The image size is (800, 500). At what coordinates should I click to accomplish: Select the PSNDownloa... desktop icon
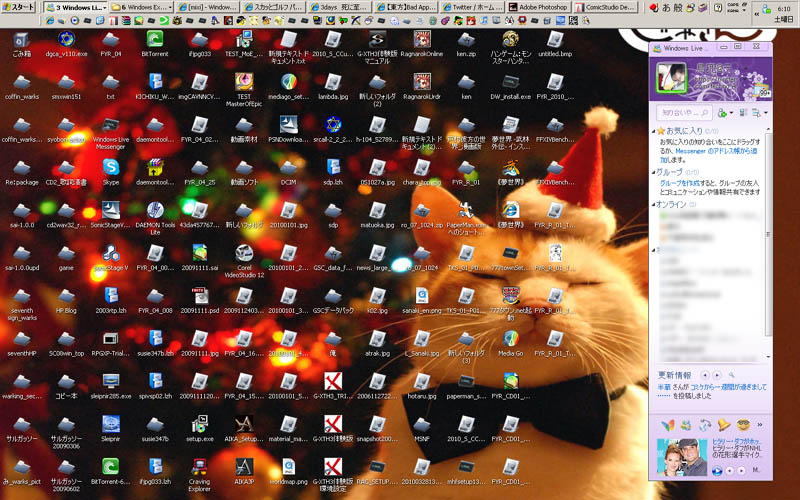pos(288,130)
